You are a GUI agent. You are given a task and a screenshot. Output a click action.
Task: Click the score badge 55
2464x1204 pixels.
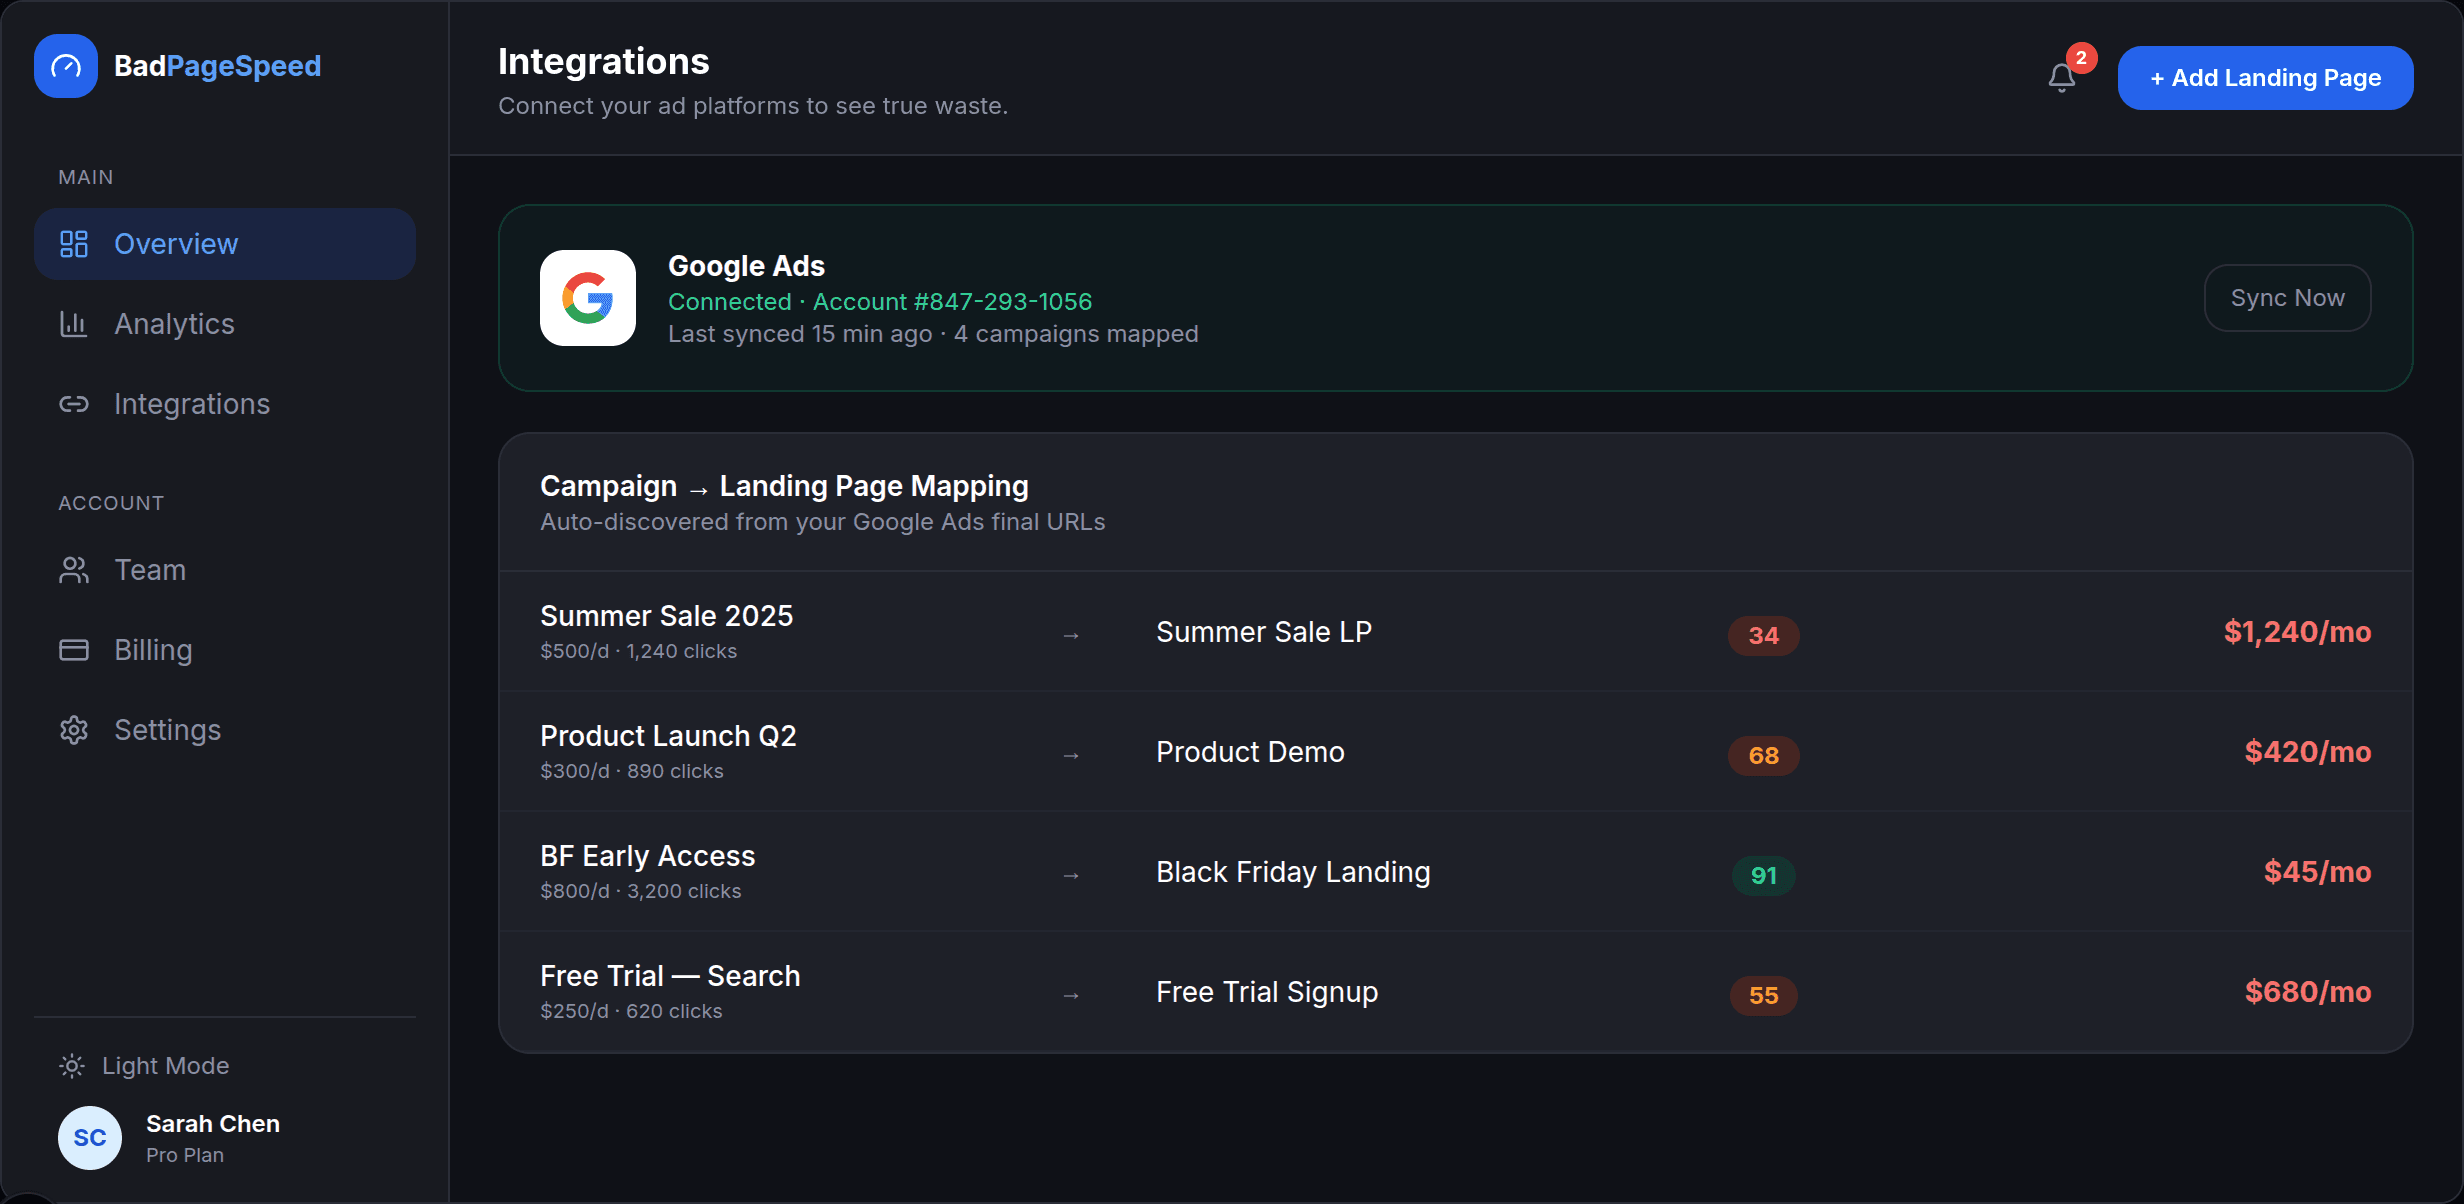[1764, 995]
